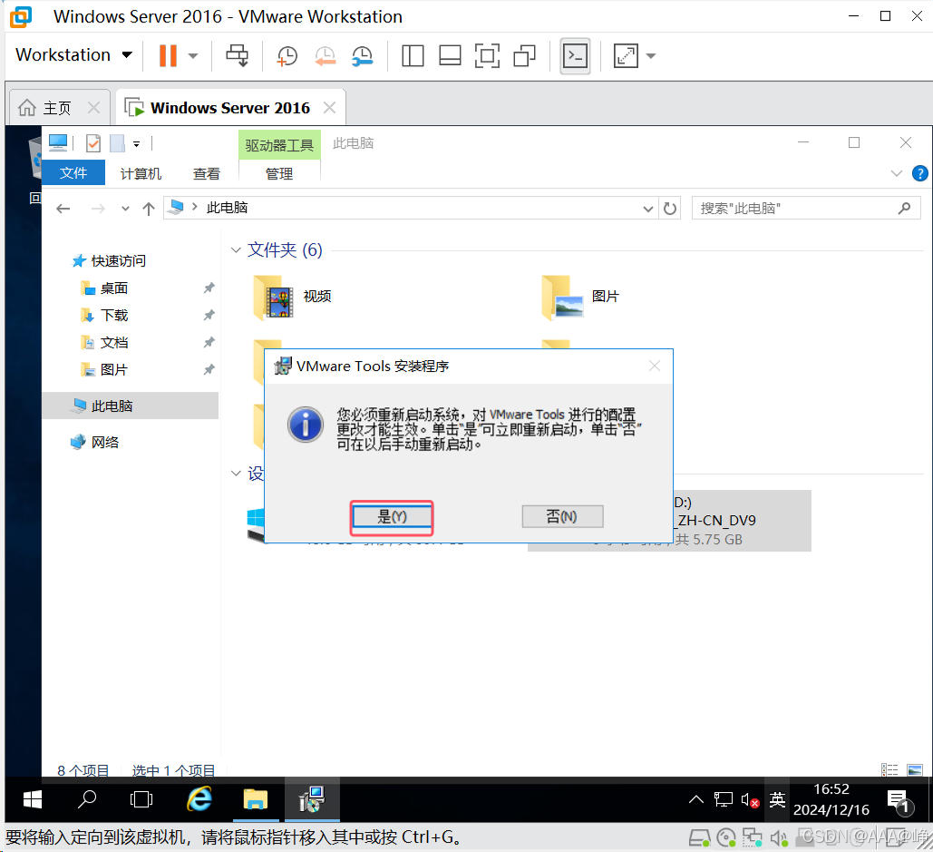The height and width of the screenshot is (852, 933).
Task: Select 快速访问 in the navigation pane
Action: [118, 261]
